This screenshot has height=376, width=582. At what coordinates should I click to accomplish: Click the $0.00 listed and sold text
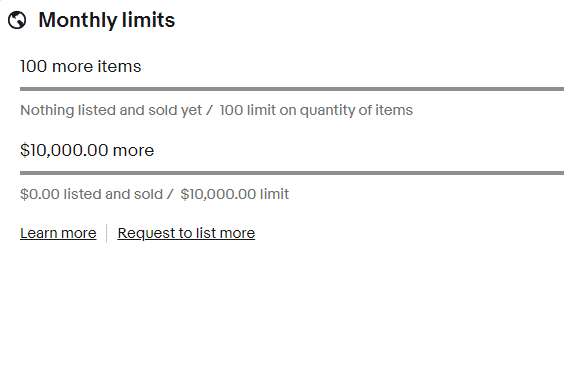[91, 194]
